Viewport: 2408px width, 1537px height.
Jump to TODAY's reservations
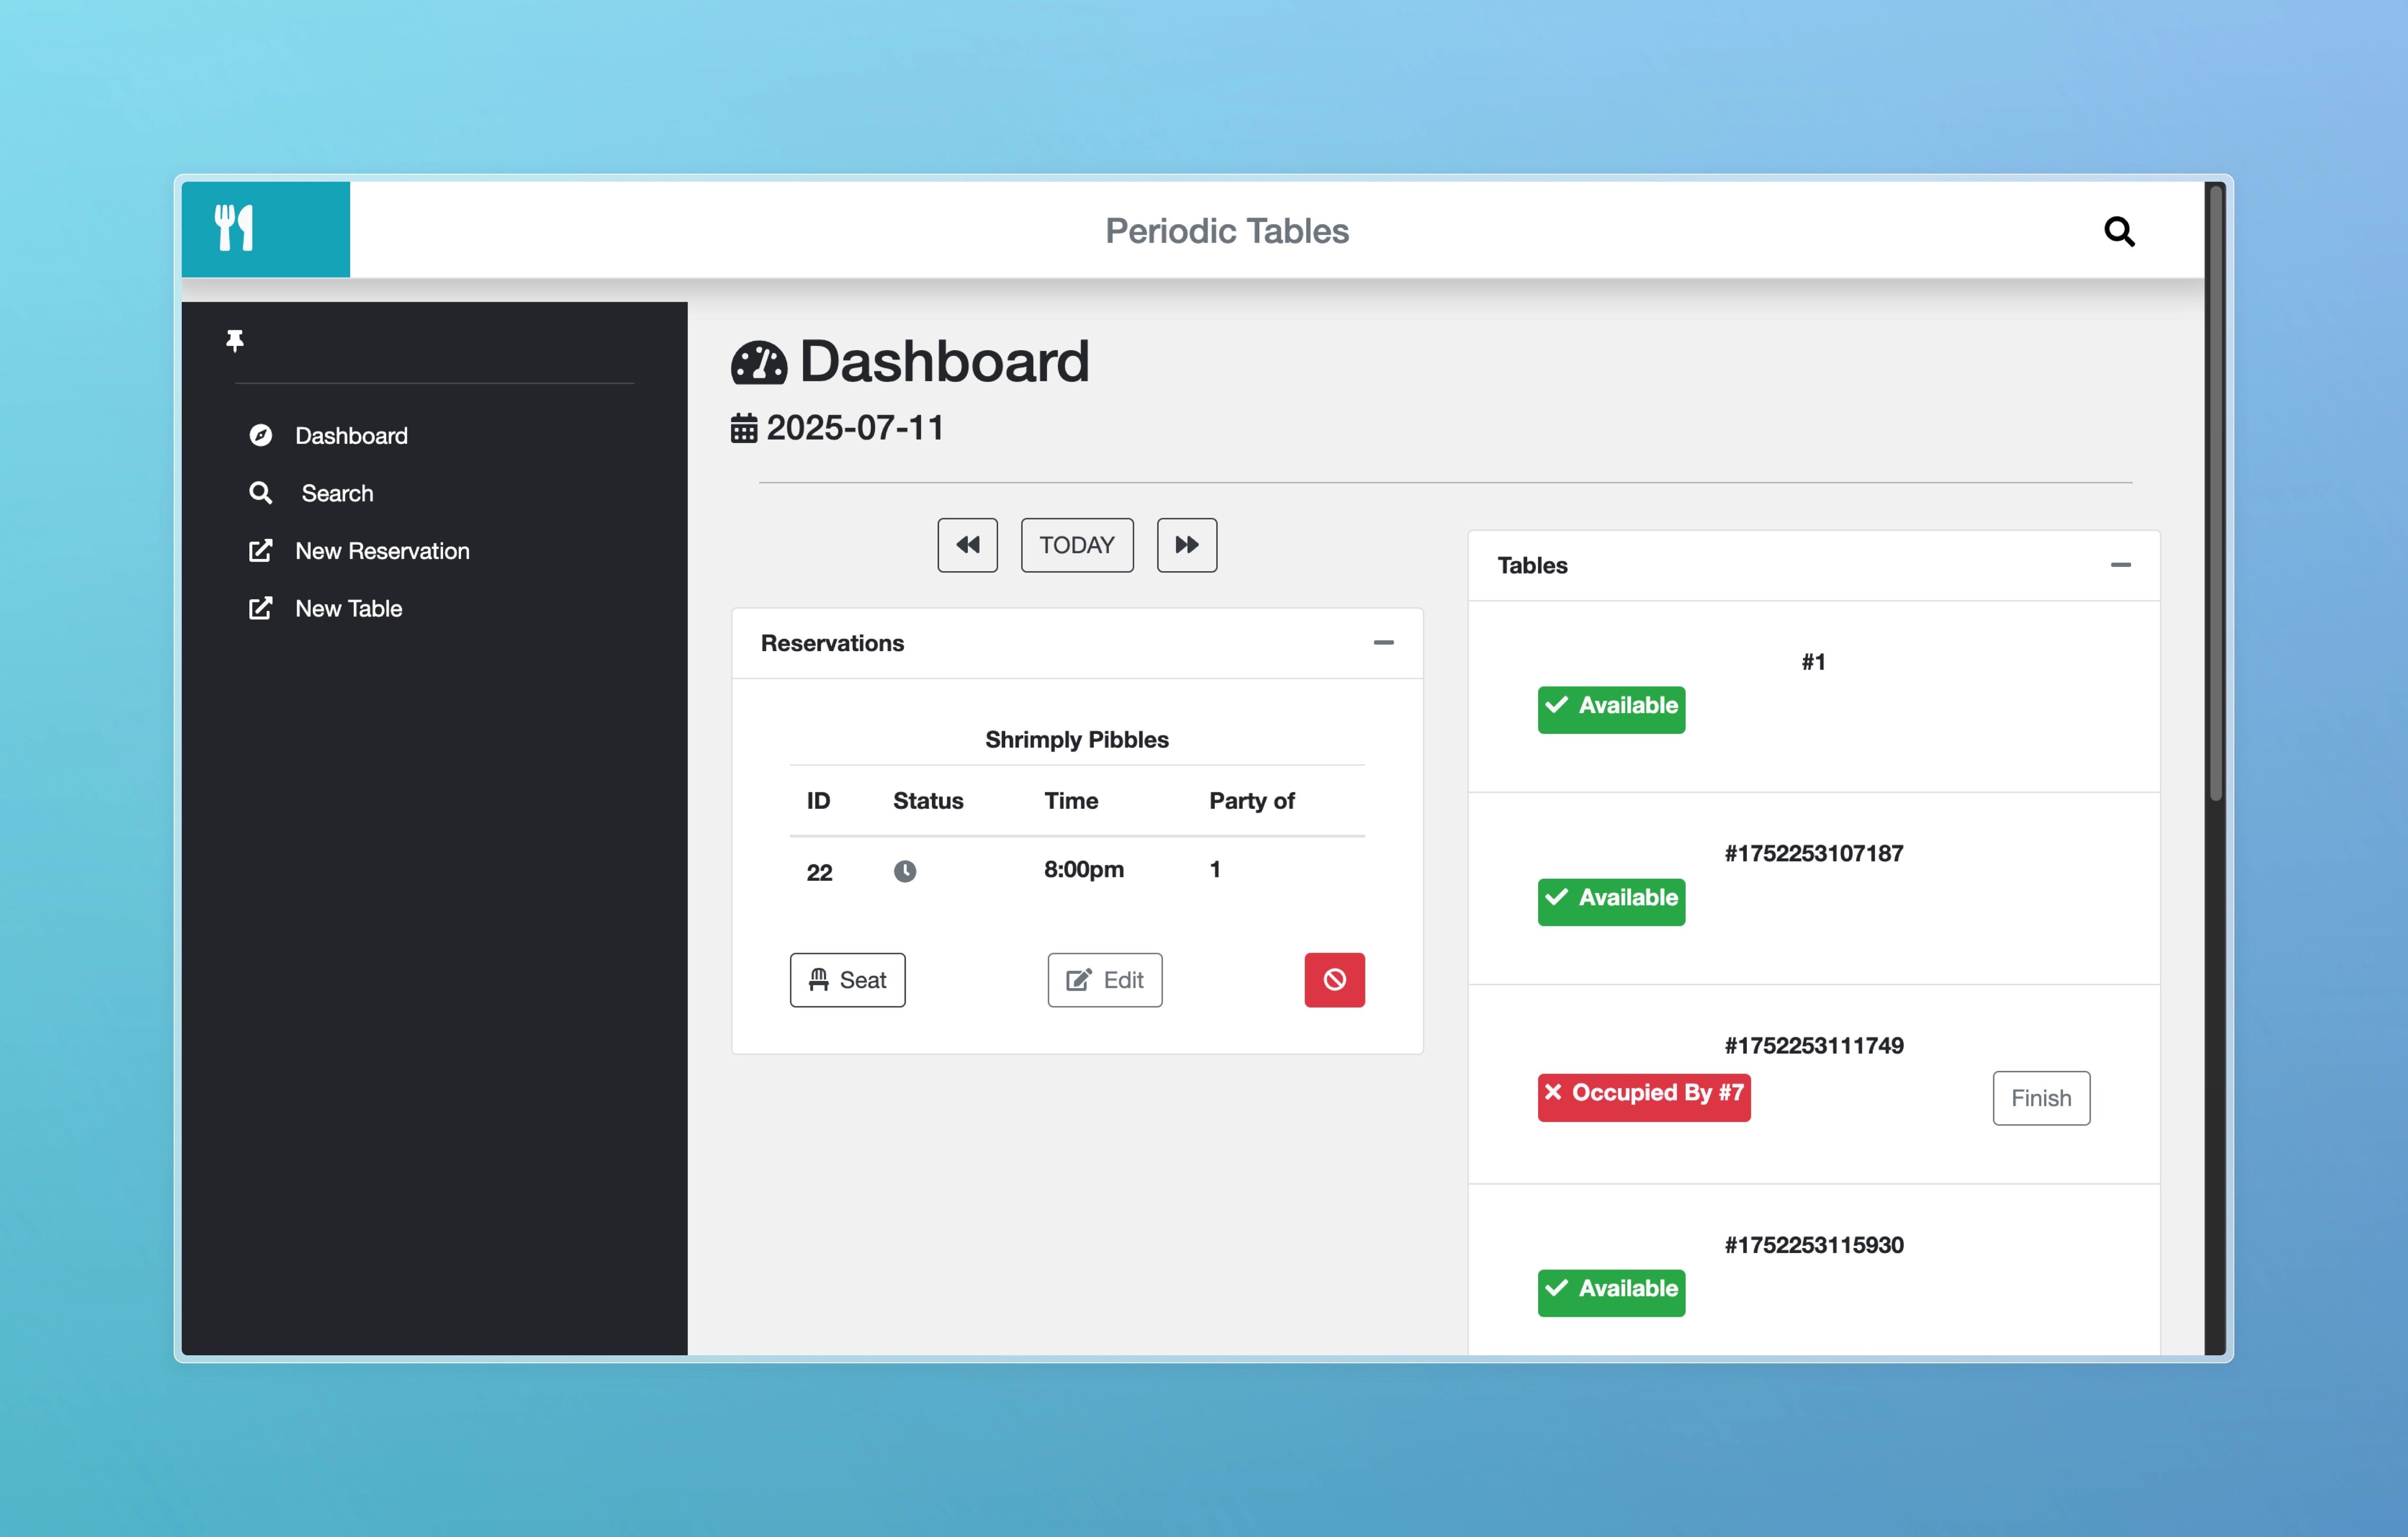pyautogui.click(x=1077, y=545)
